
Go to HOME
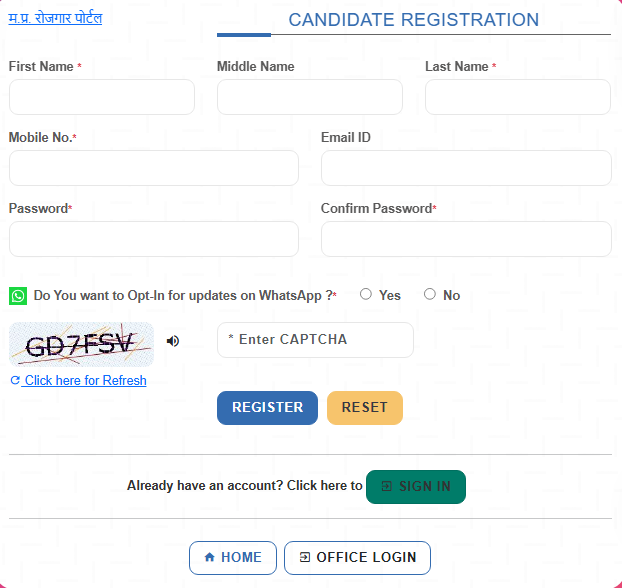point(232,558)
